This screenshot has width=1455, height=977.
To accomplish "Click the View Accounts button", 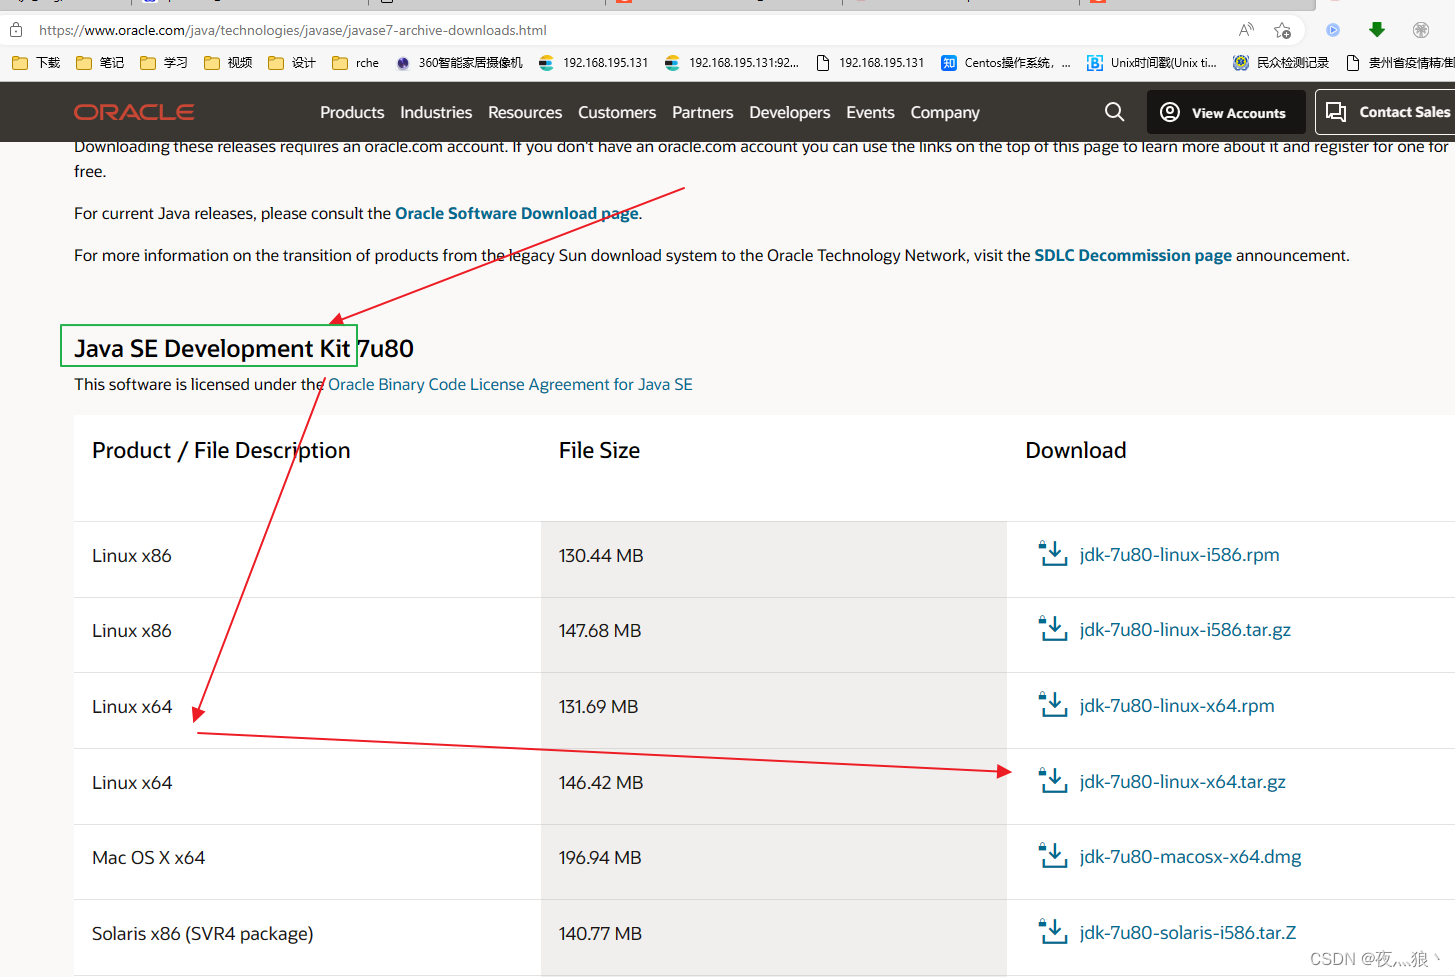I will click(1226, 112).
